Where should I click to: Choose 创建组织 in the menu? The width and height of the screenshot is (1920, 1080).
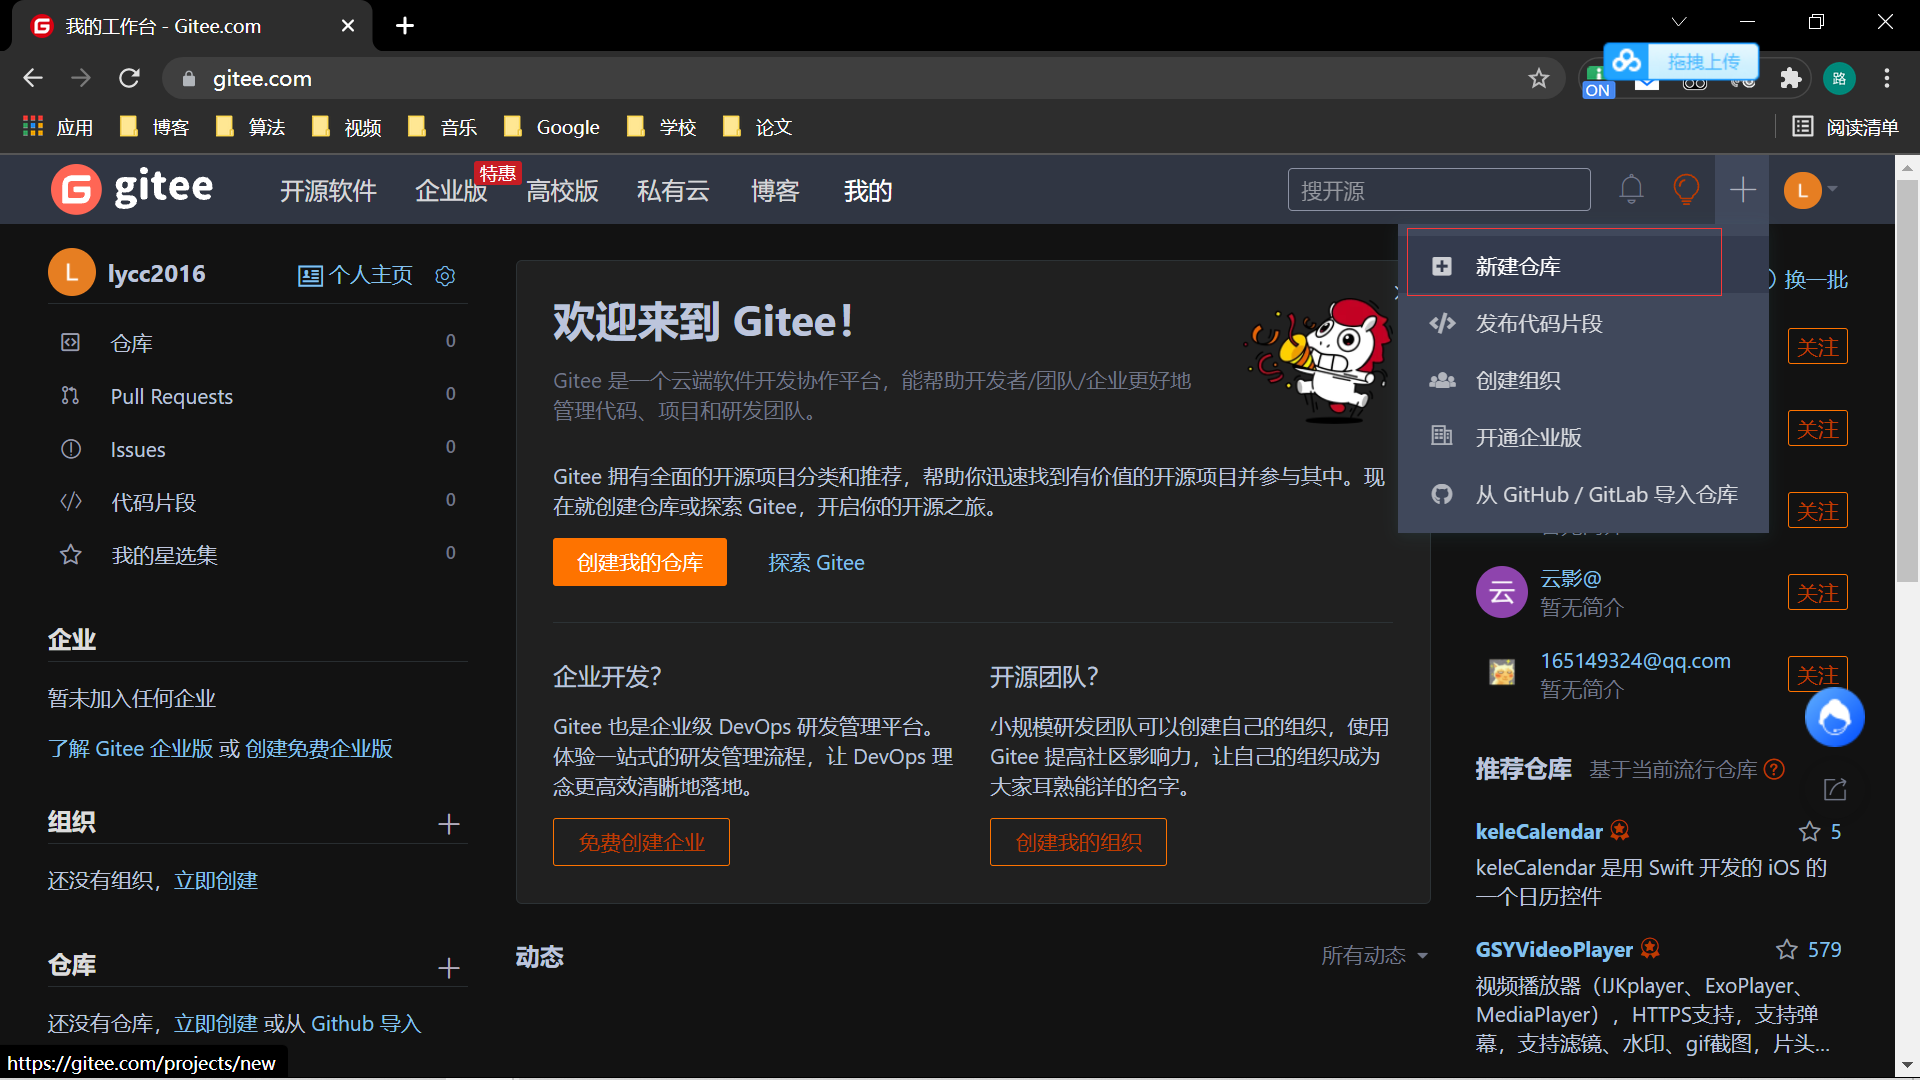coord(1583,380)
